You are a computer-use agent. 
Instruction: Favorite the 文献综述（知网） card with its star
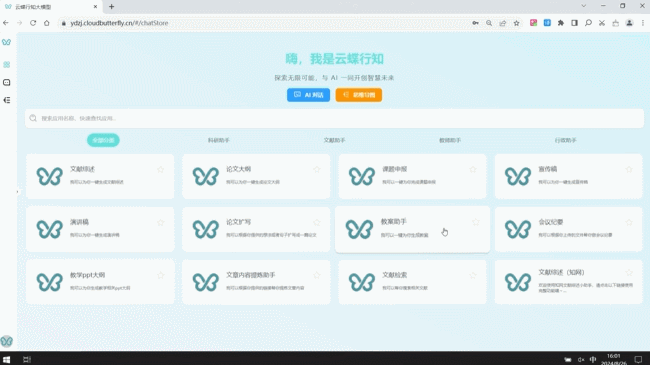[629, 273]
